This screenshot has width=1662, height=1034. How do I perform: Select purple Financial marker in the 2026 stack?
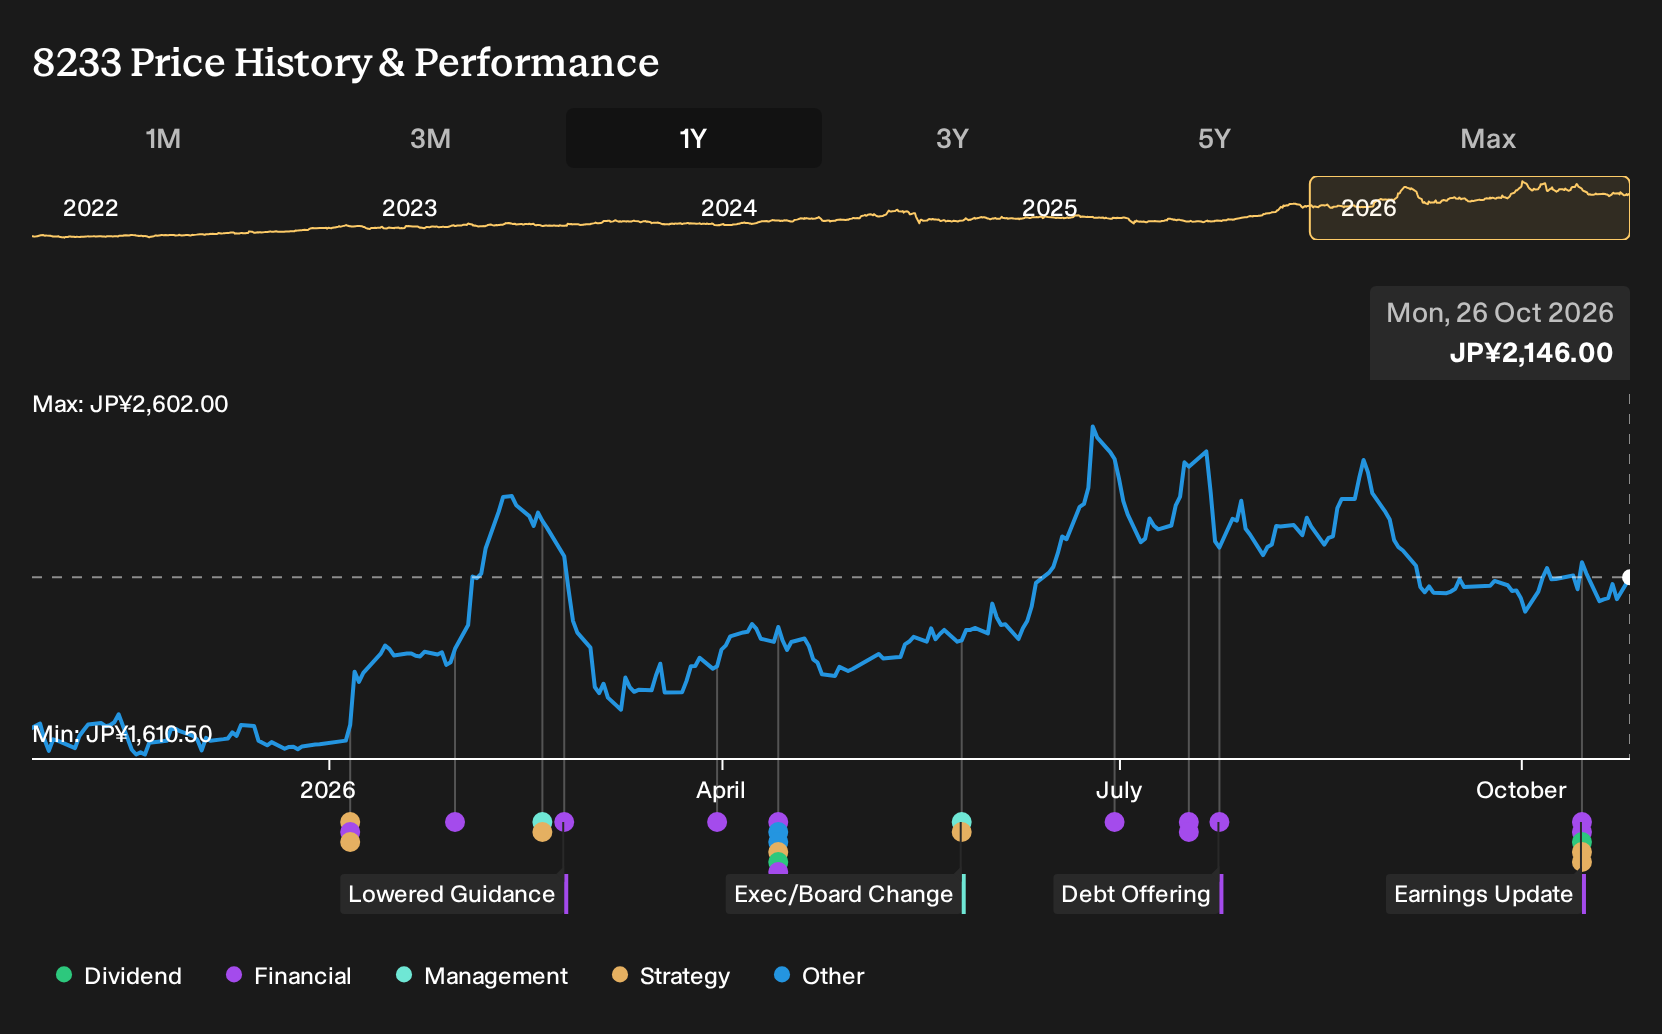[x=350, y=831]
